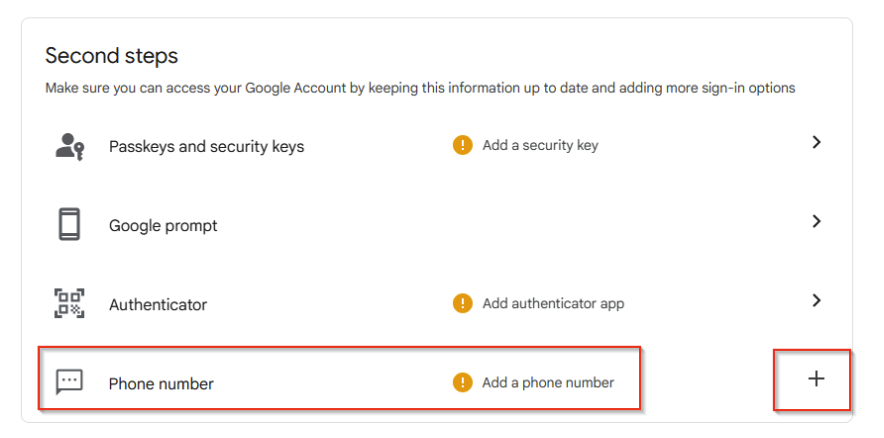Screen dimensions: 884x438
Task: Click Add authenticator app text
Action: pos(553,303)
